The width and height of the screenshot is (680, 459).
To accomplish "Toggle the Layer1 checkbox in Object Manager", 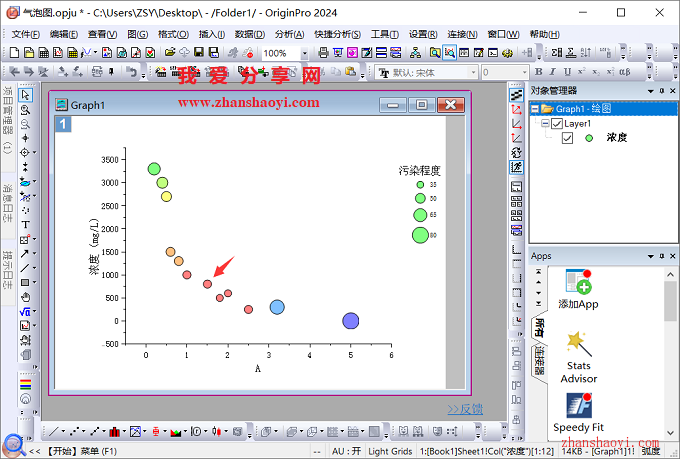I will pos(557,124).
